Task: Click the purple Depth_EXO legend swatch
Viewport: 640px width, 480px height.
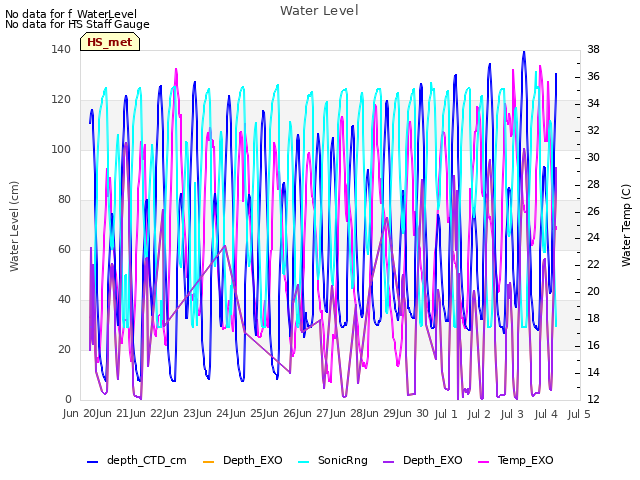Action: point(389,462)
